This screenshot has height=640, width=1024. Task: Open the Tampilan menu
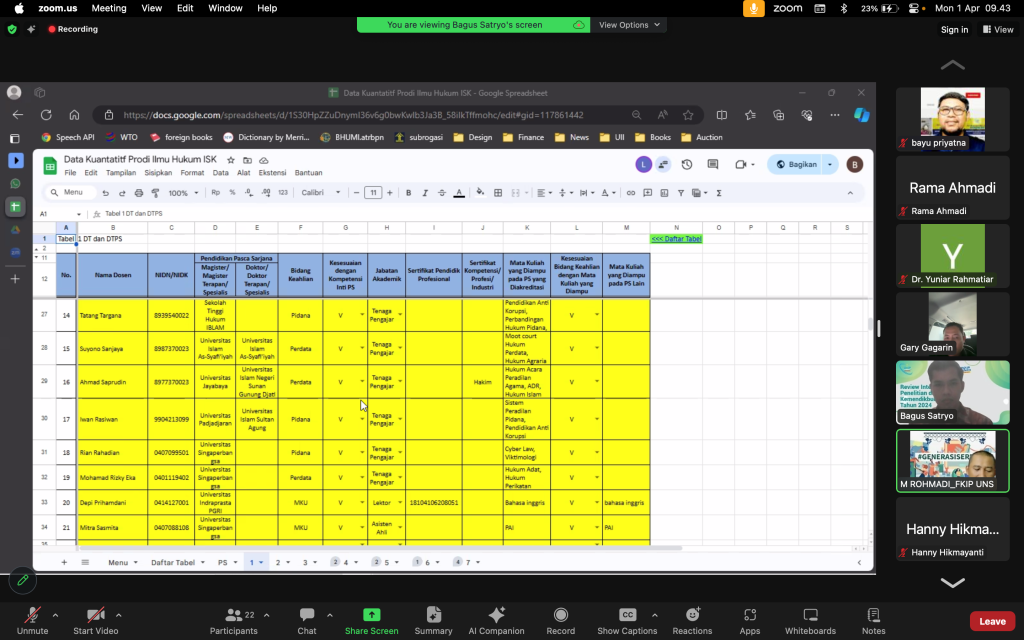(x=121, y=173)
